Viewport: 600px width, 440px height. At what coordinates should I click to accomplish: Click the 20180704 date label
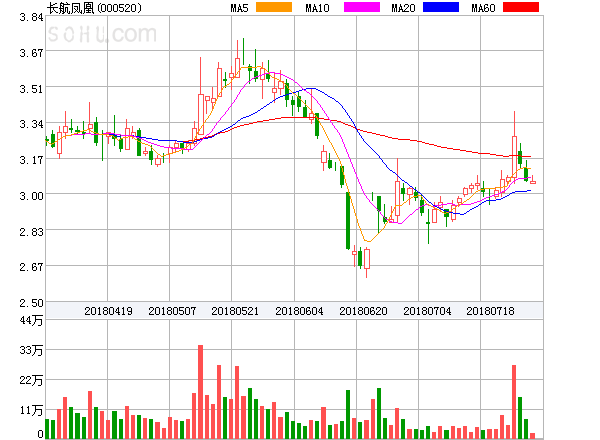(427, 311)
